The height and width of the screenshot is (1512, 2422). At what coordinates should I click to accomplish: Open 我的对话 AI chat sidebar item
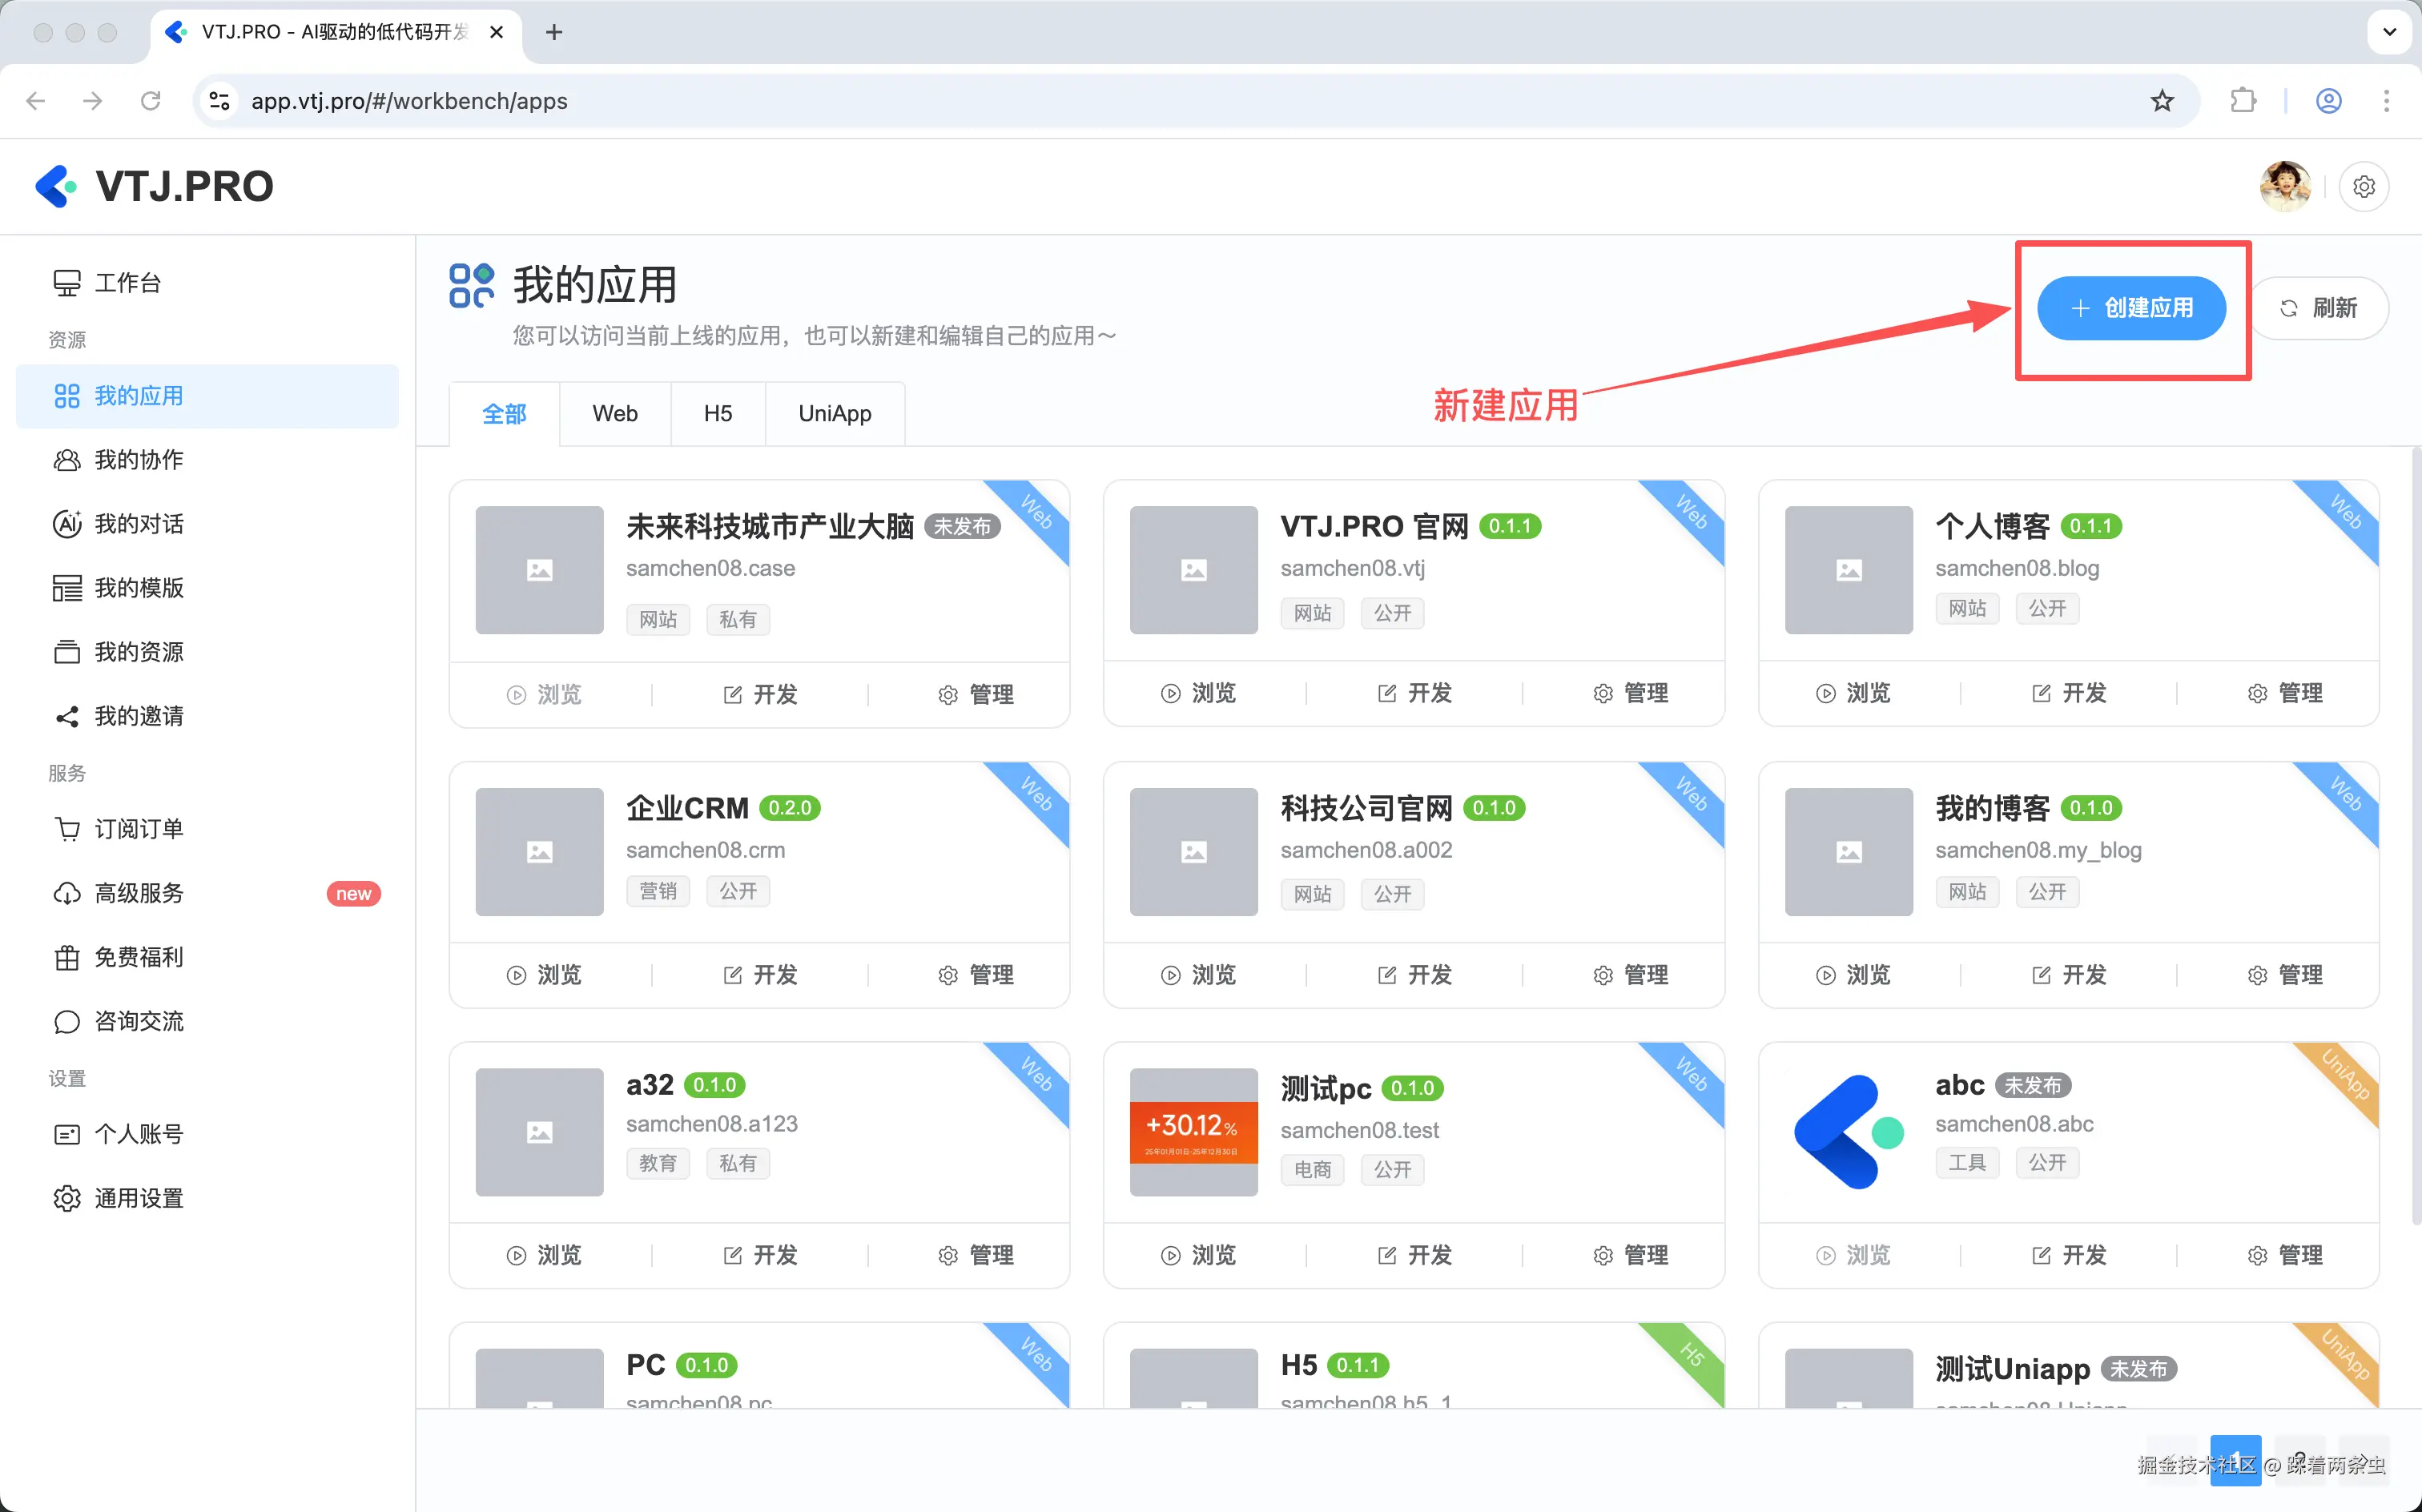point(138,524)
